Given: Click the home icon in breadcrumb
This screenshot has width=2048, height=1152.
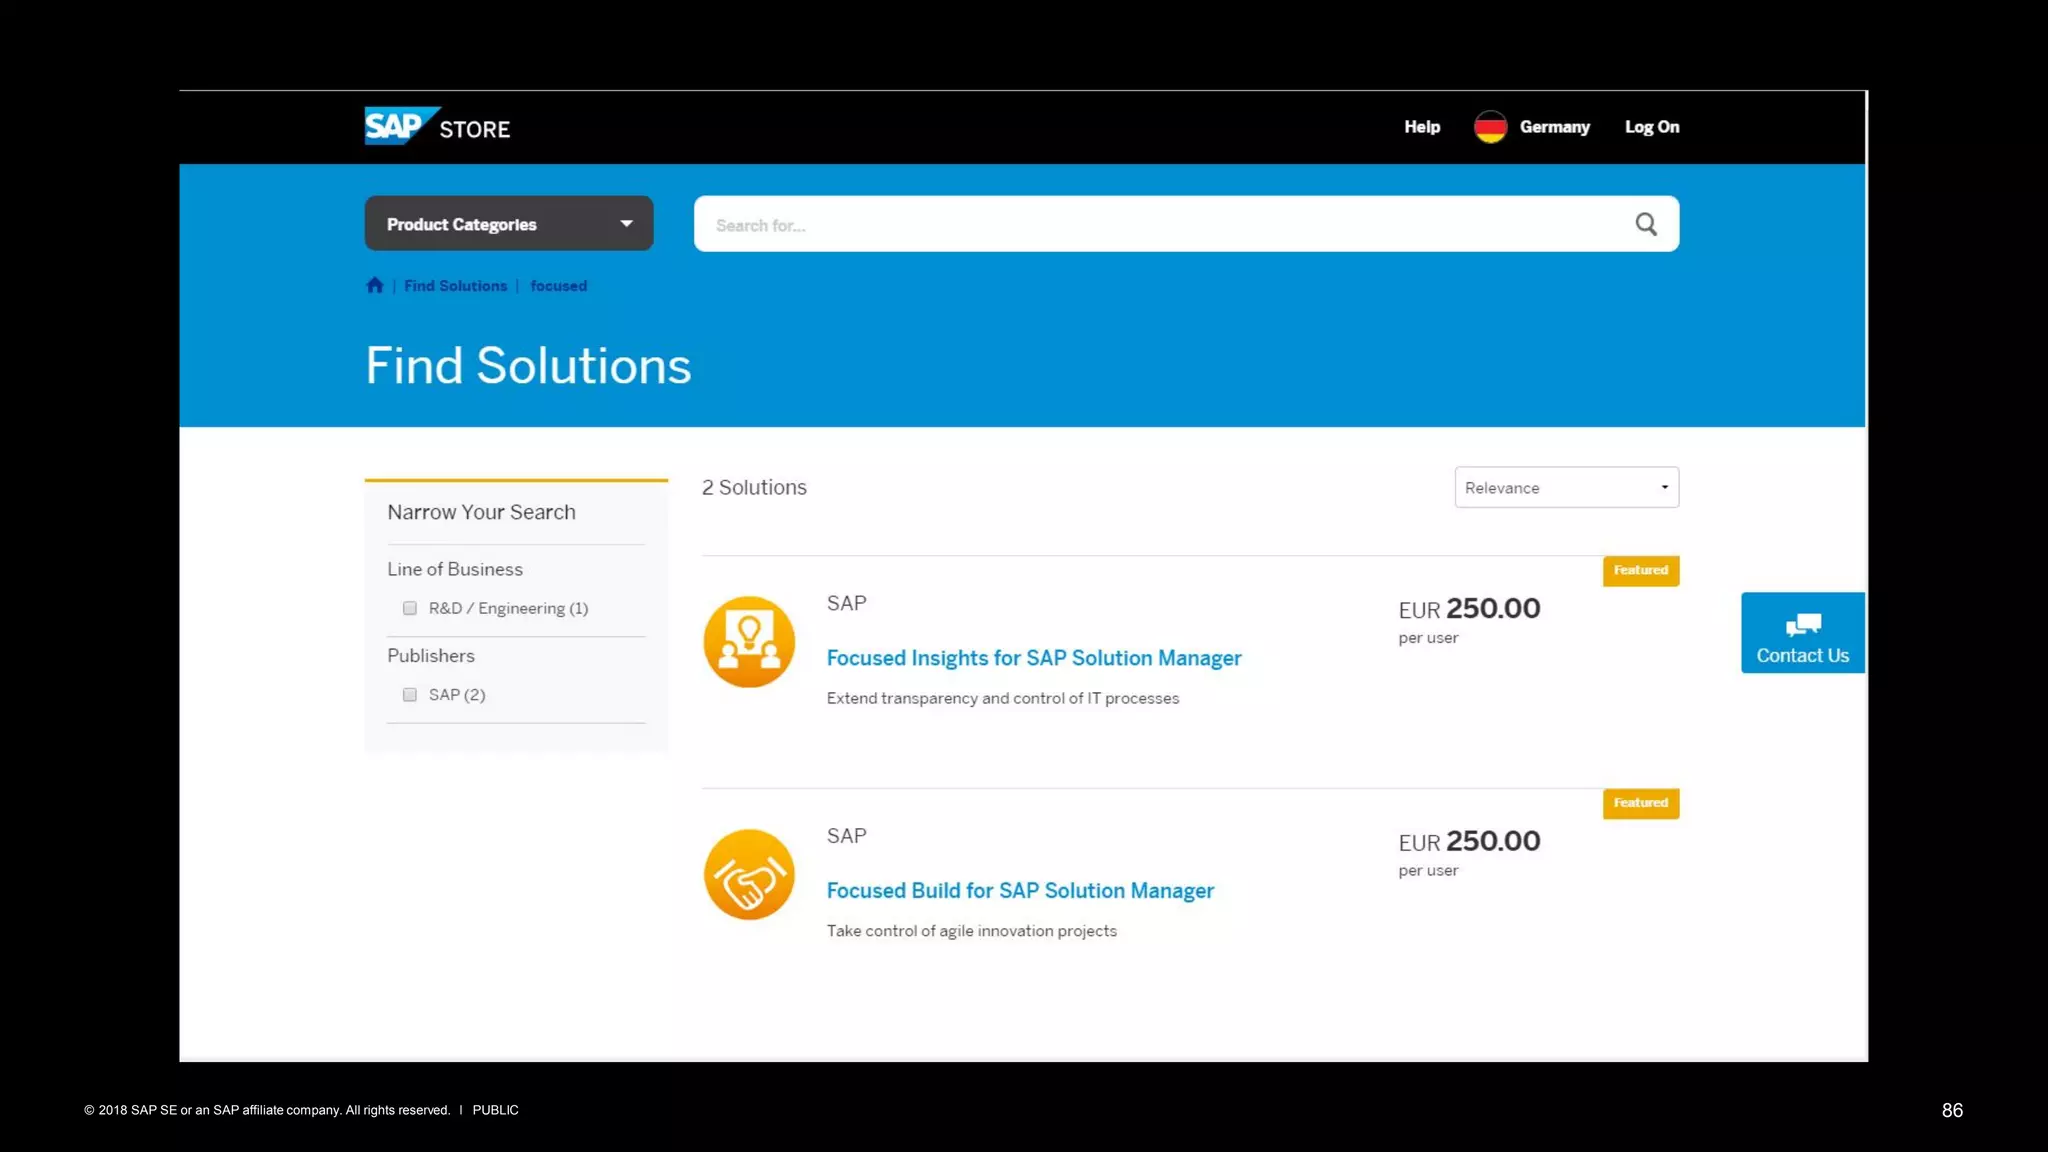Looking at the screenshot, I should [375, 286].
